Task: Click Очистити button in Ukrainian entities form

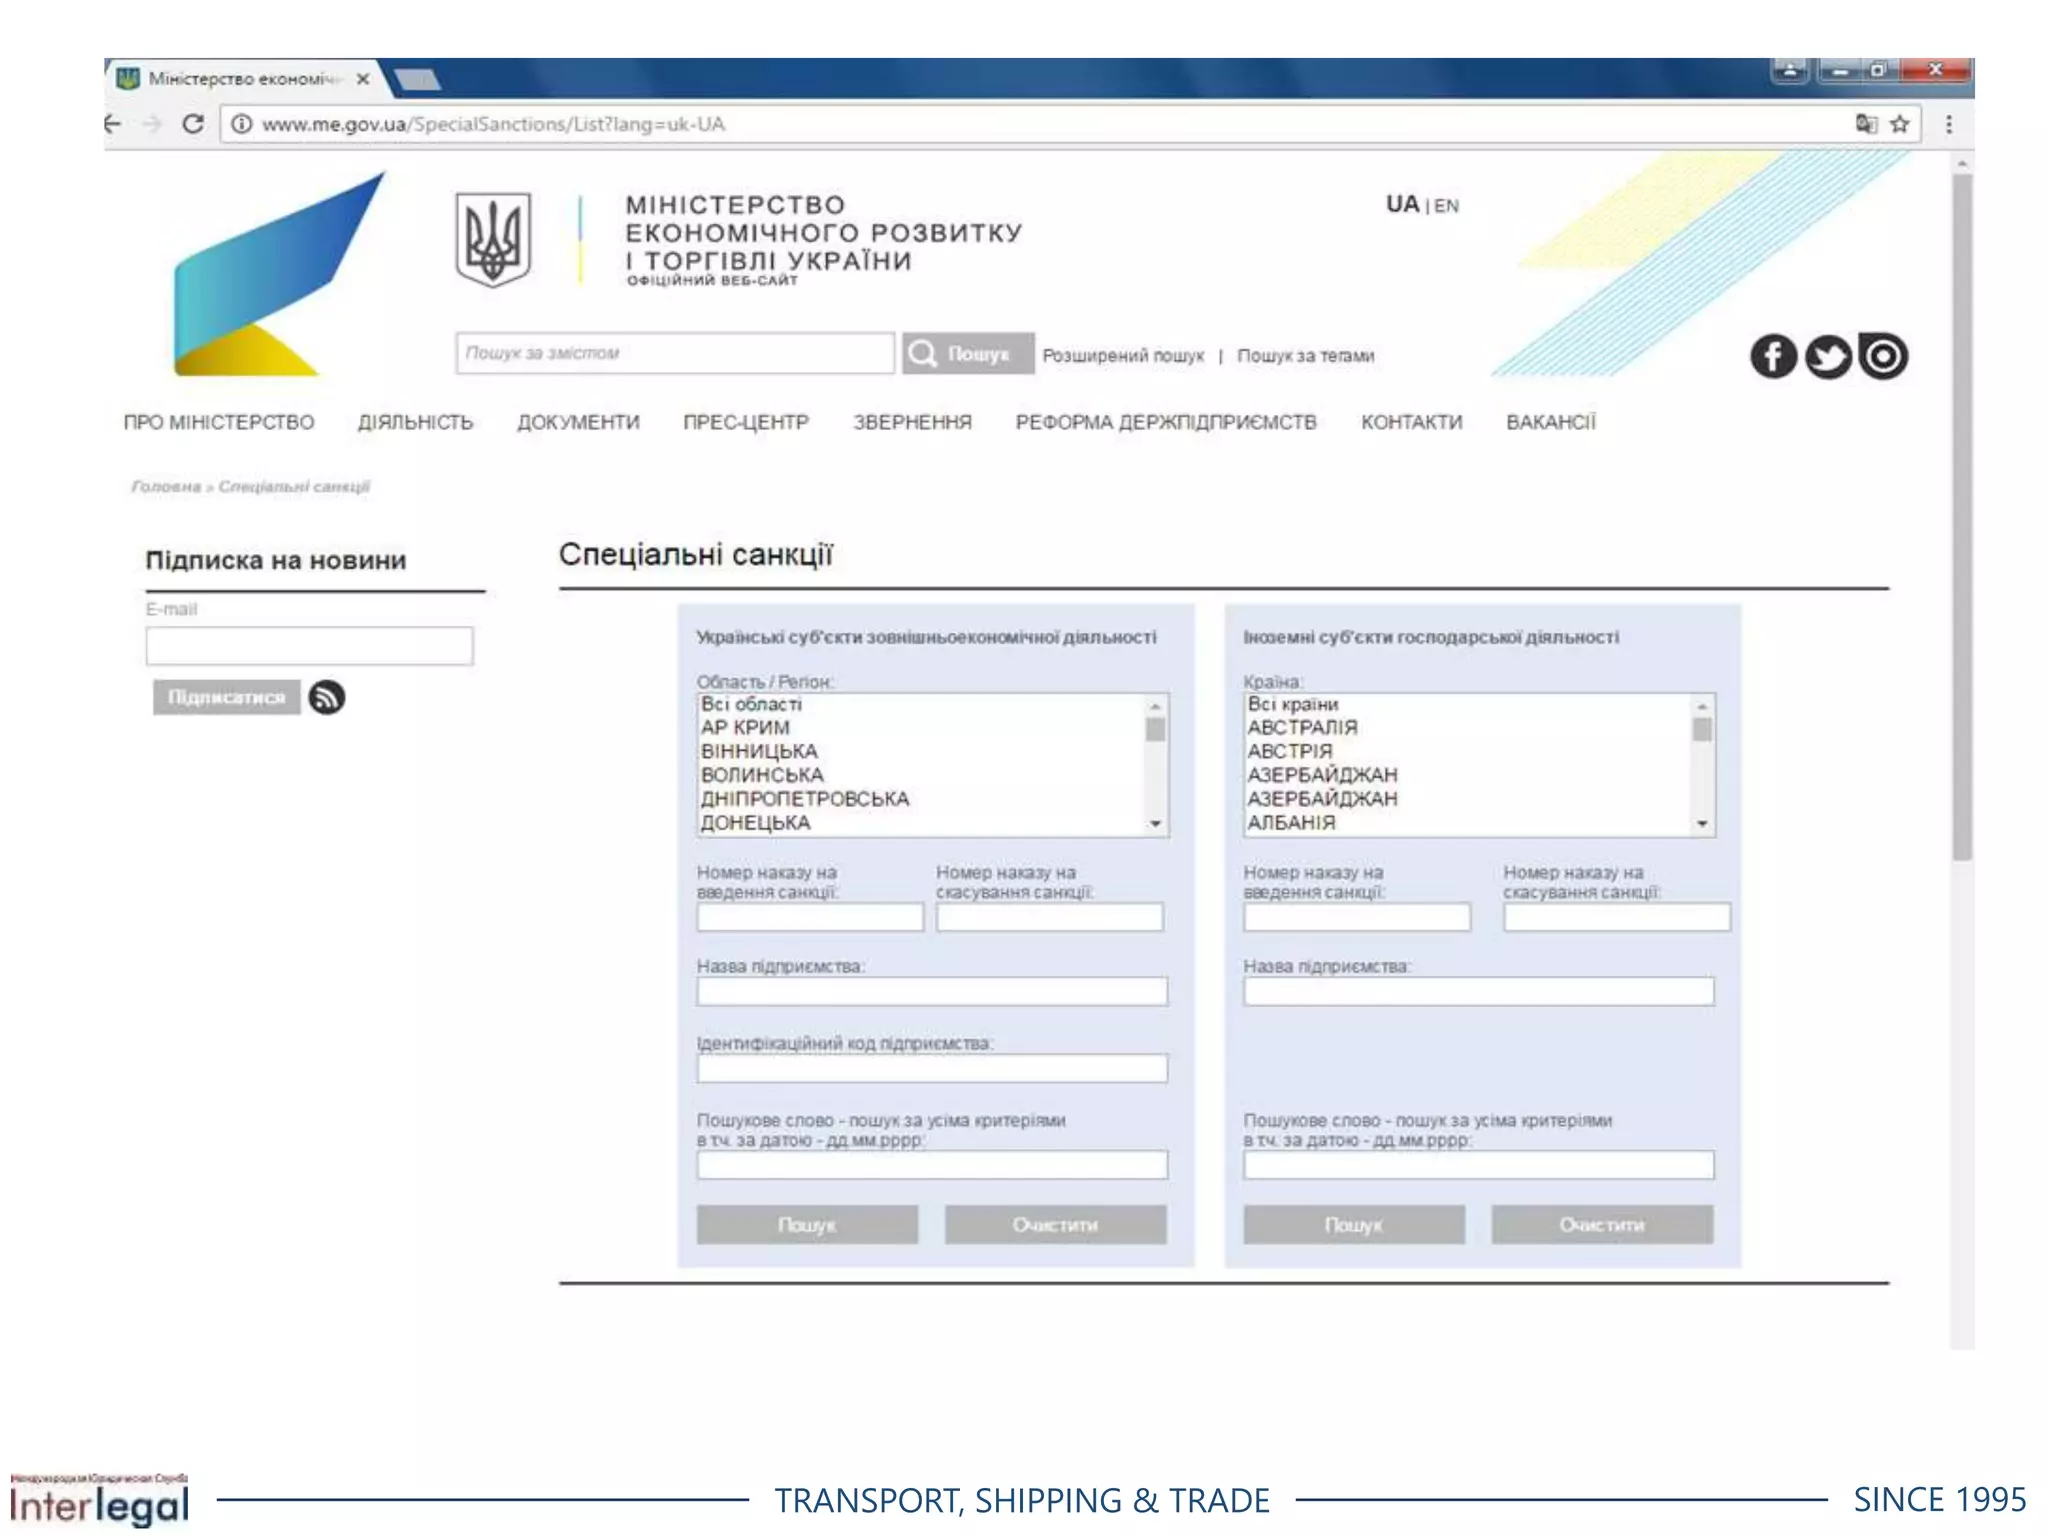Action: 1055,1225
